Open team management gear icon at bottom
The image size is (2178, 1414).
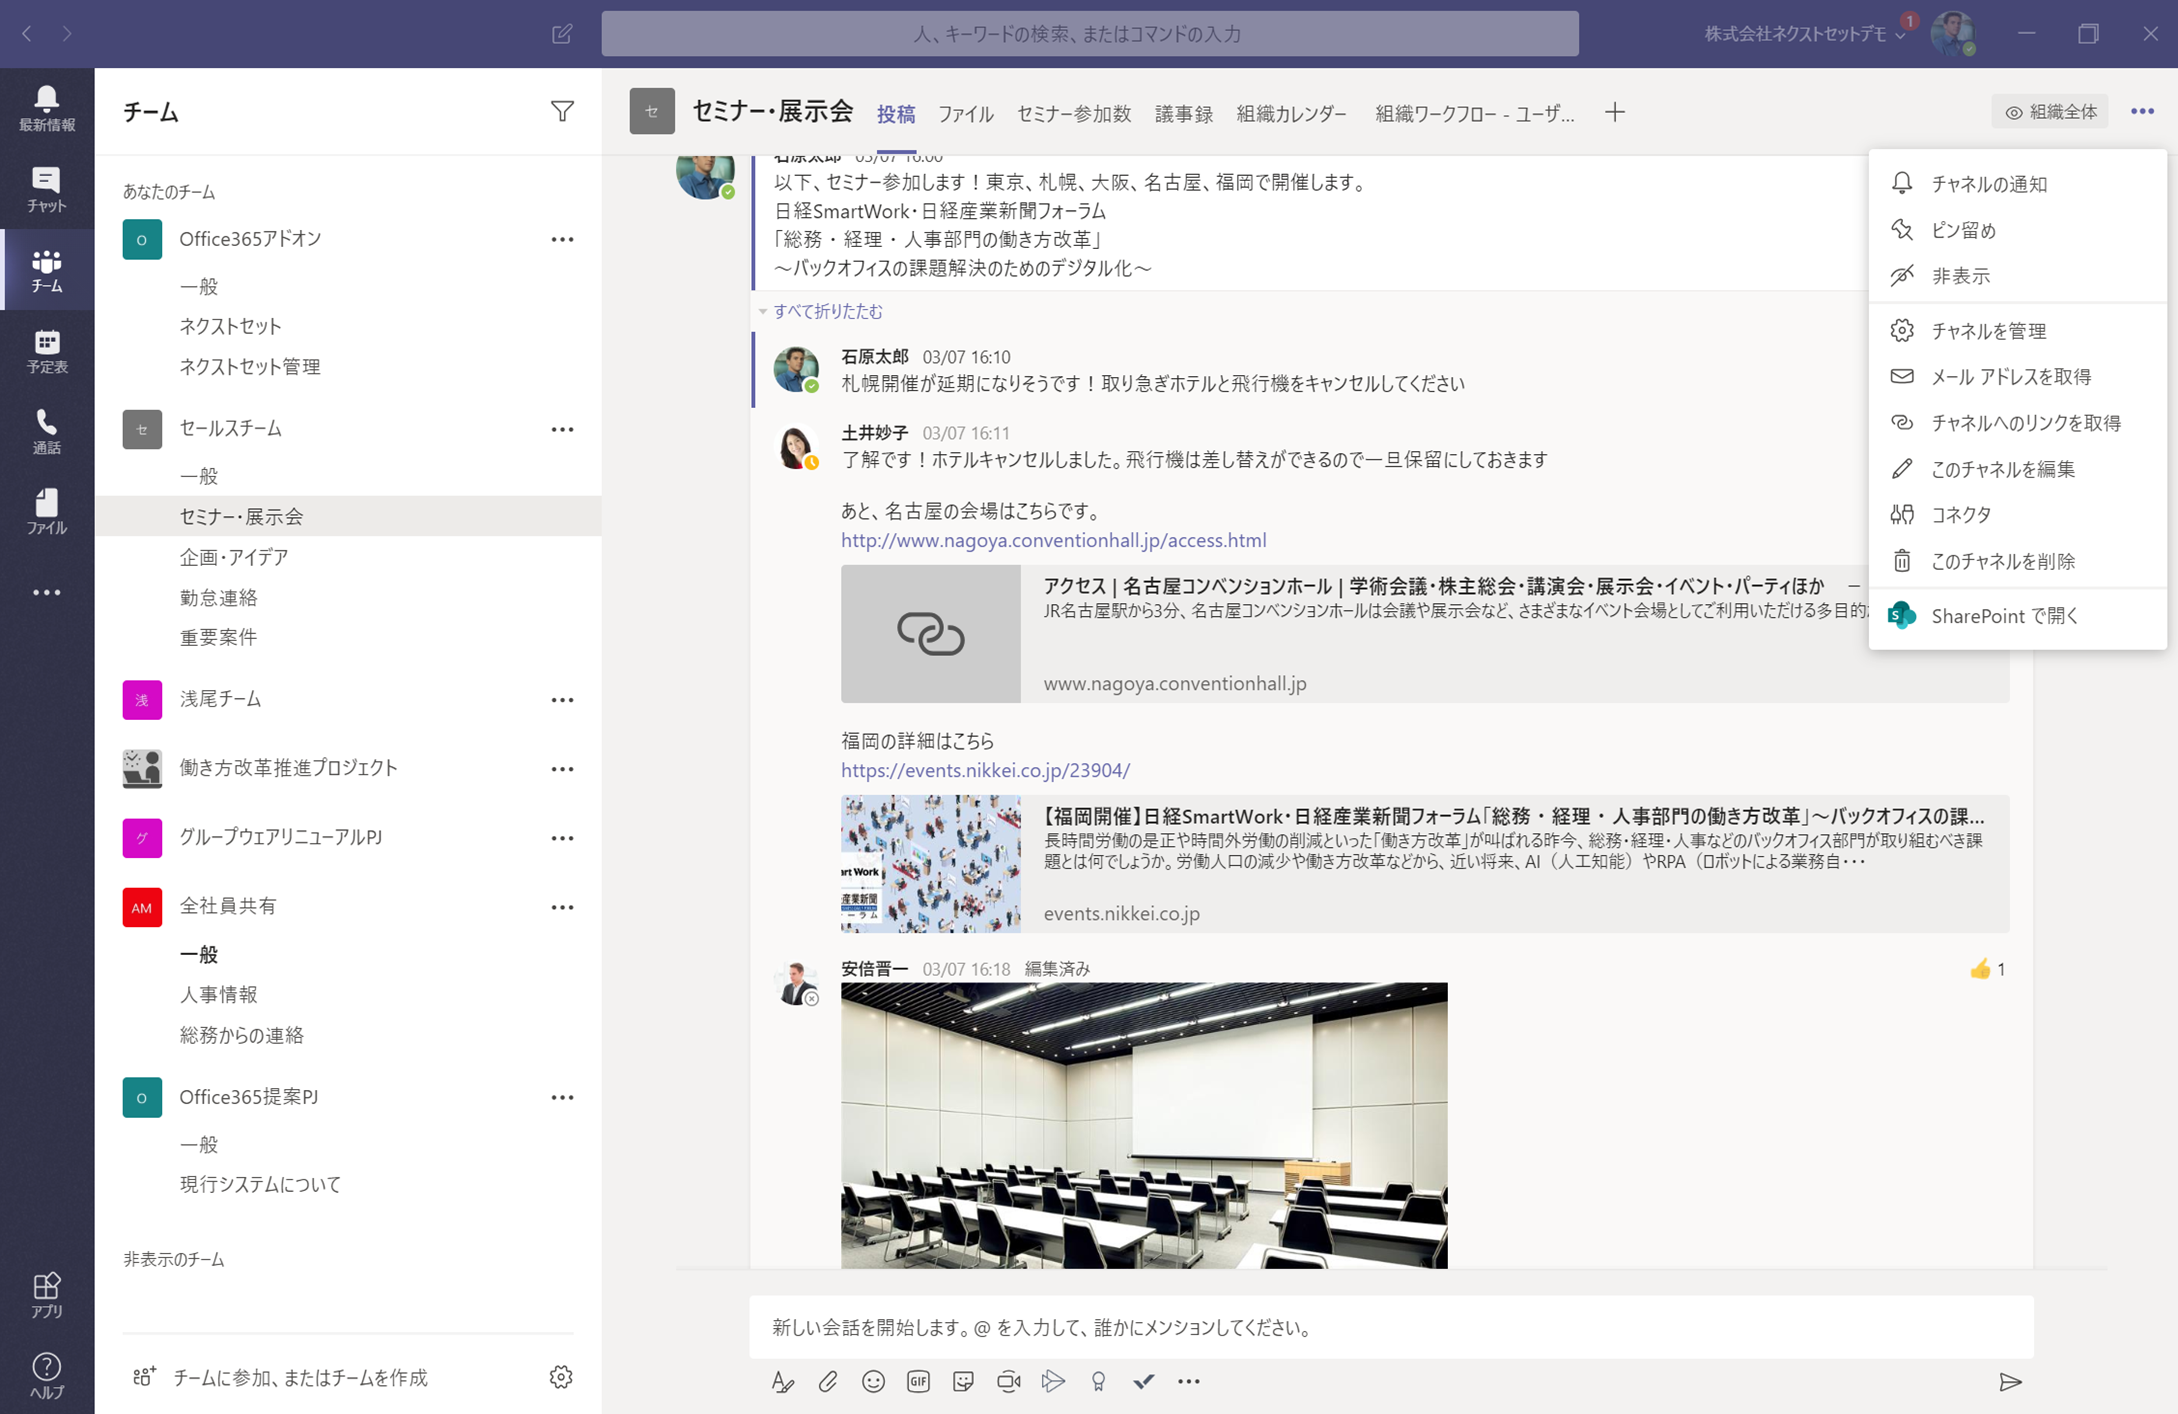click(561, 1377)
